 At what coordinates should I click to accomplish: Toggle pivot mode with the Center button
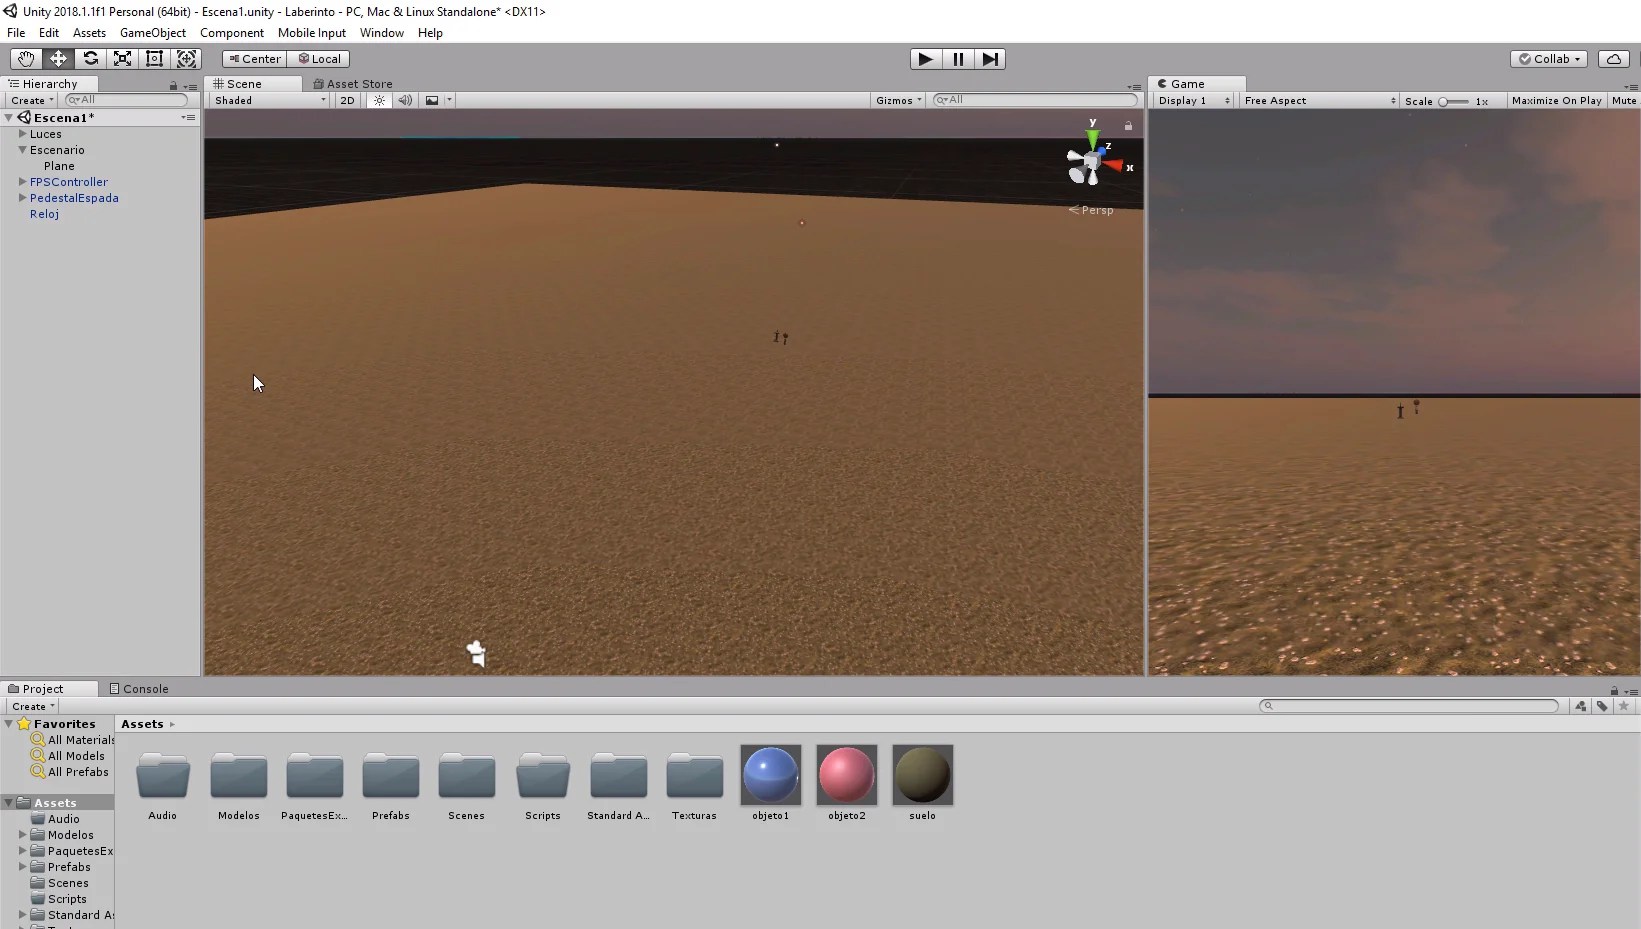(253, 59)
